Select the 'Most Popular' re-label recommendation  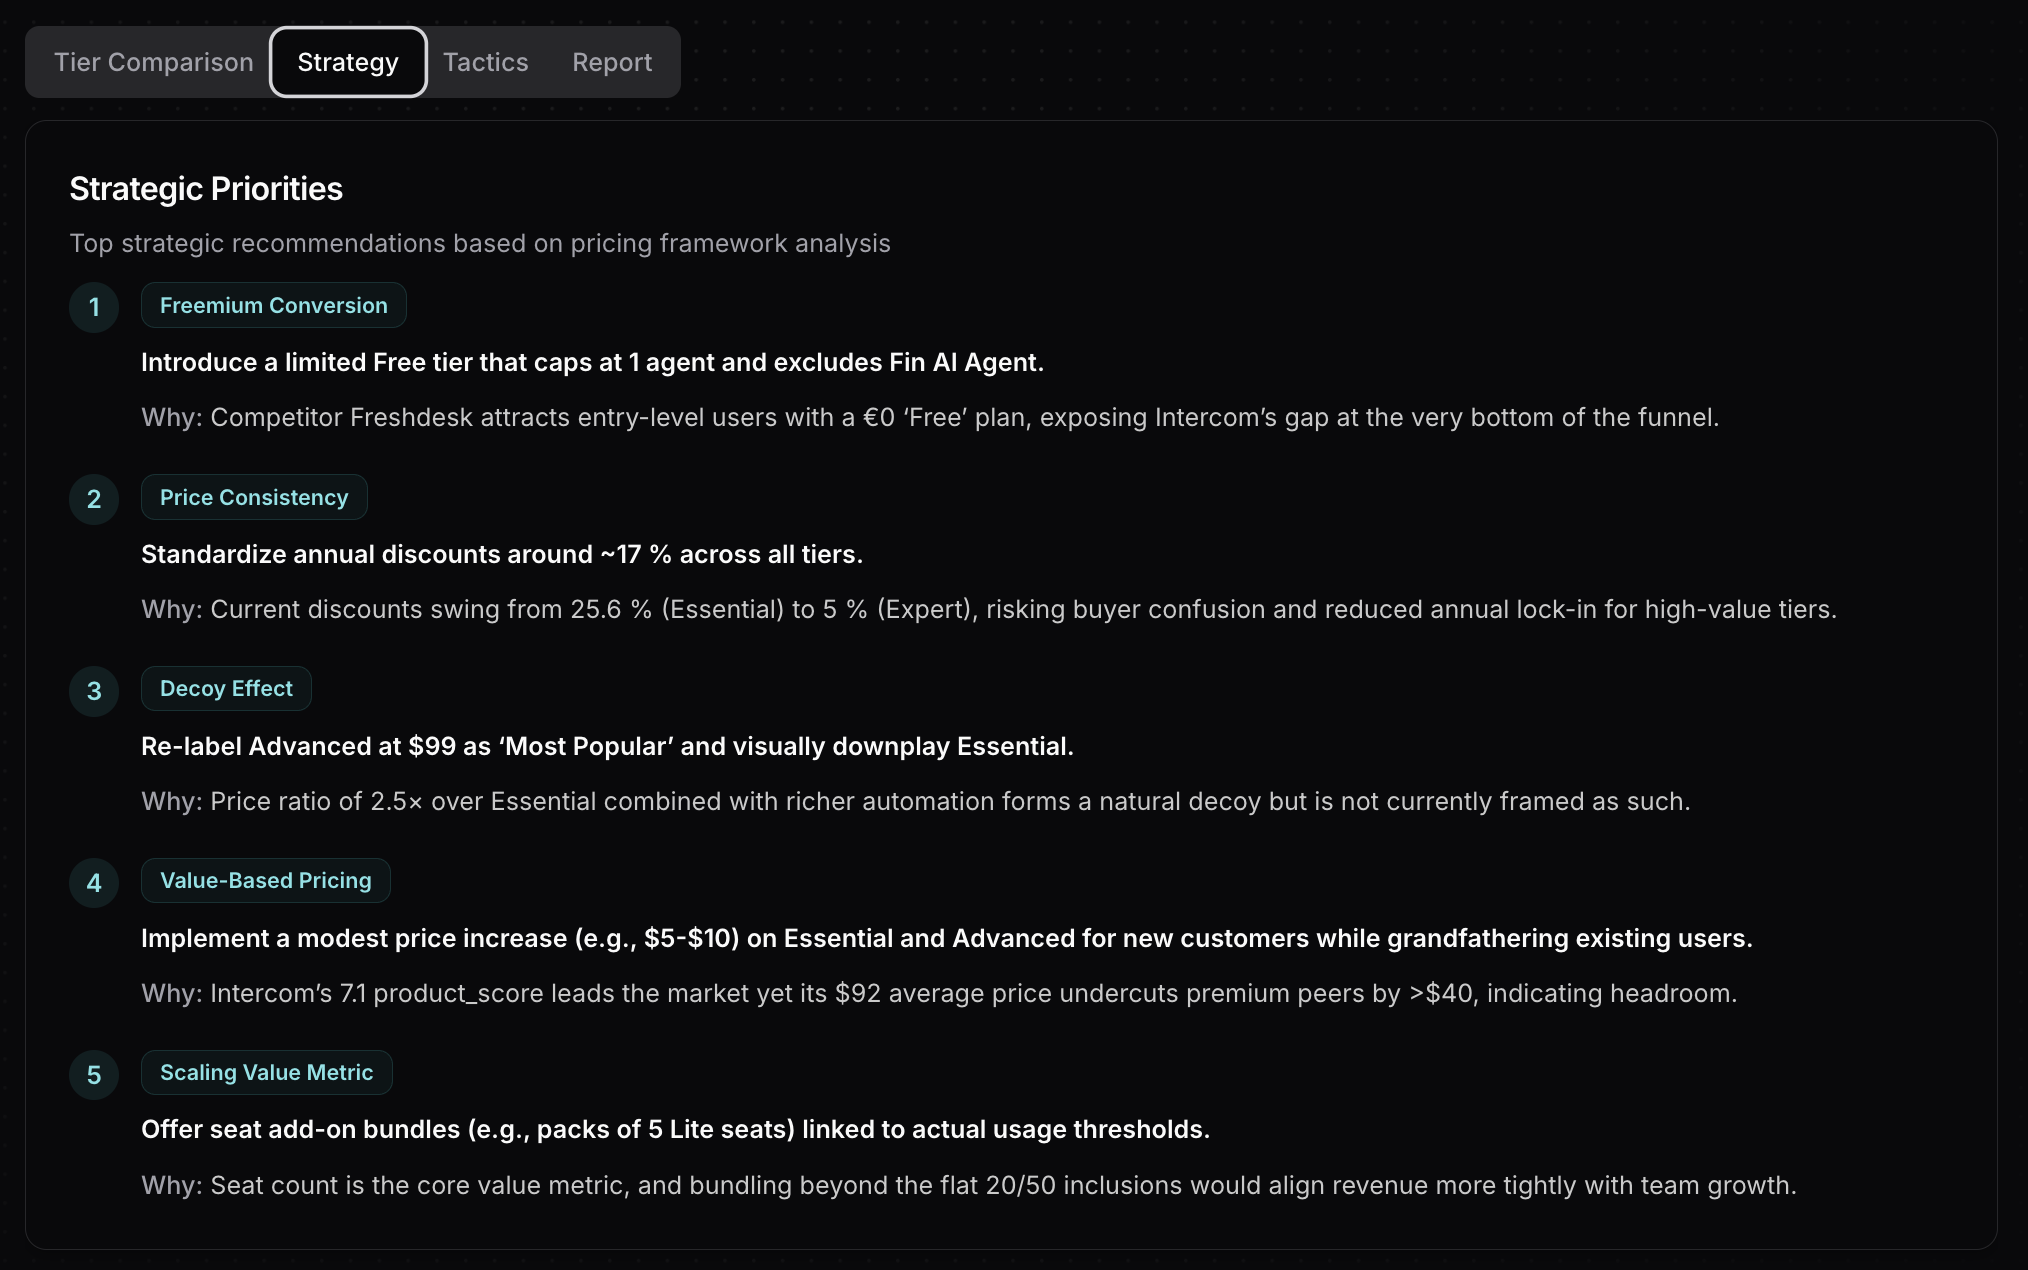coord(607,746)
